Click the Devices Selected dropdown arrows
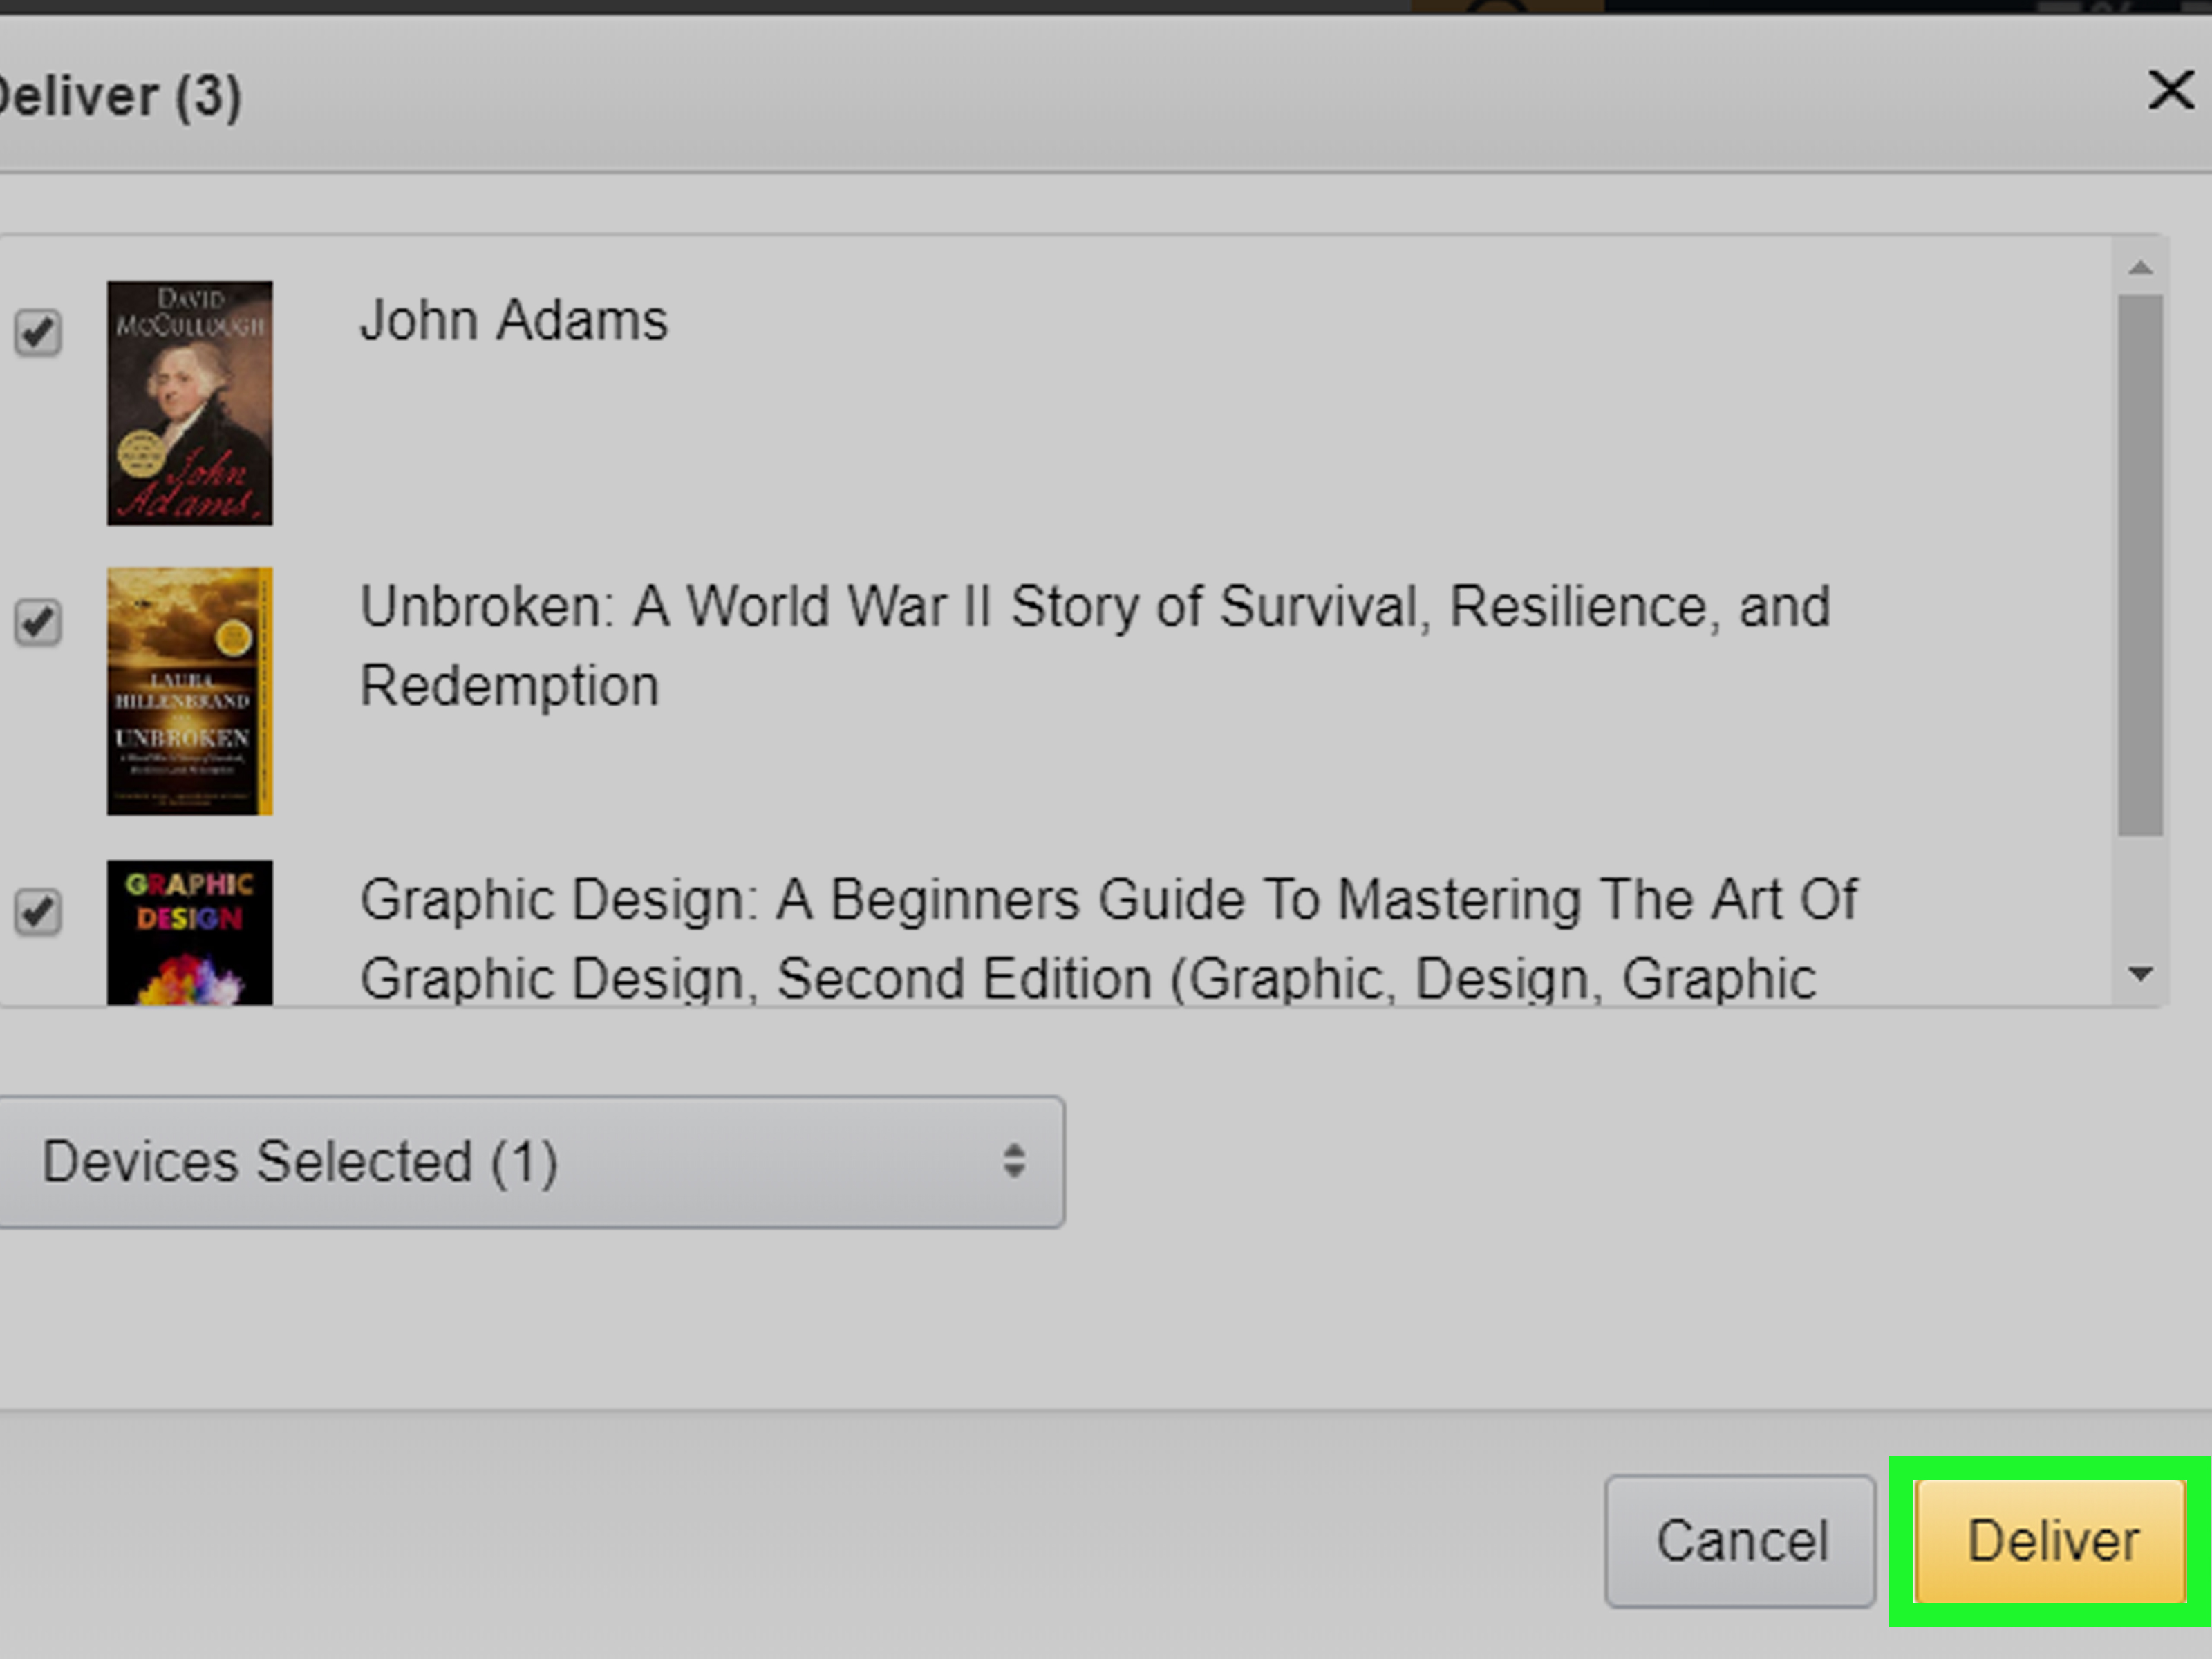Screen dimensions: 2212x1659 click(x=1014, y=1162)
